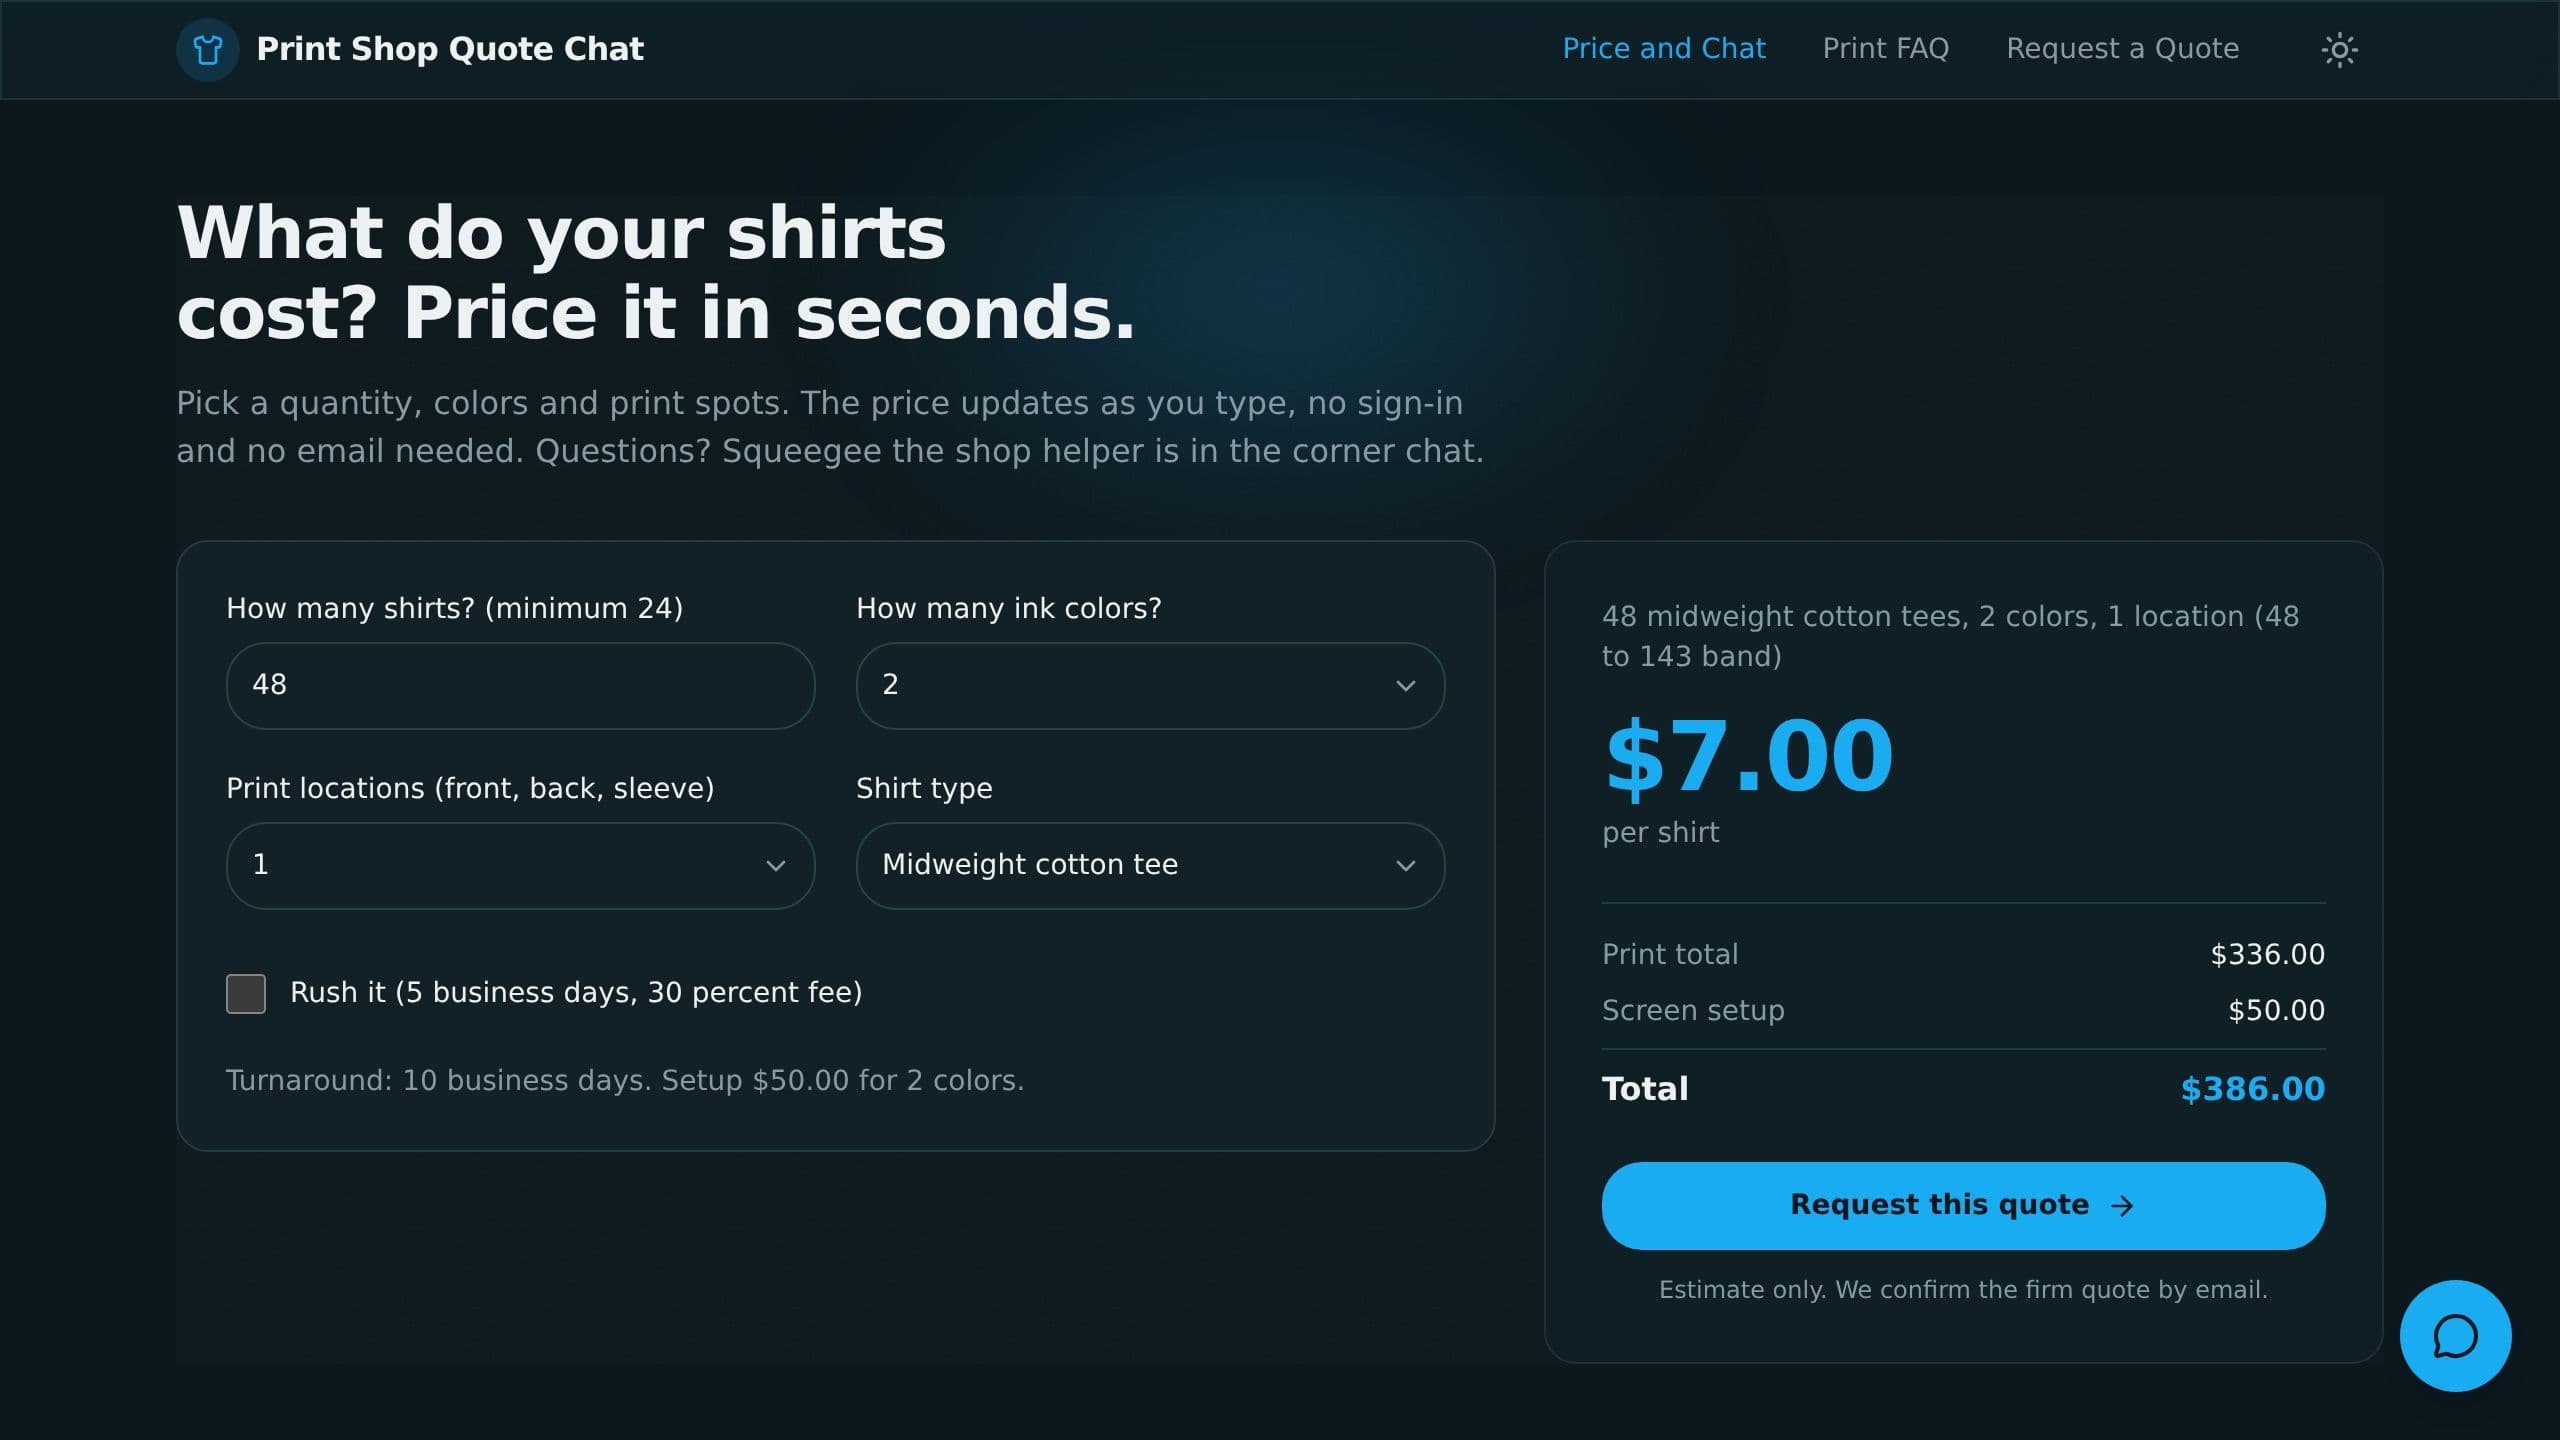Image resolution: width=2560 pixels, height=1440 pixels.
Task: Click the print locations chevron arrow
Action: [775, 866]
